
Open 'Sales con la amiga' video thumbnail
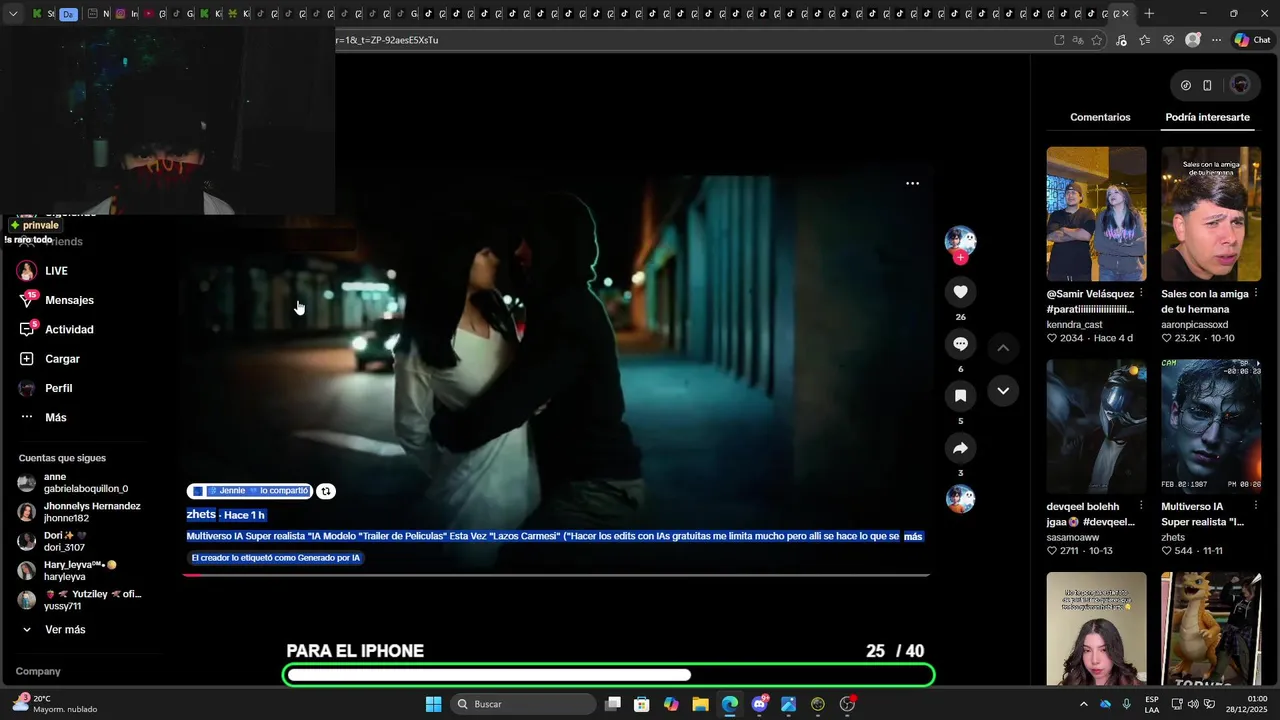click(1211, 214)
